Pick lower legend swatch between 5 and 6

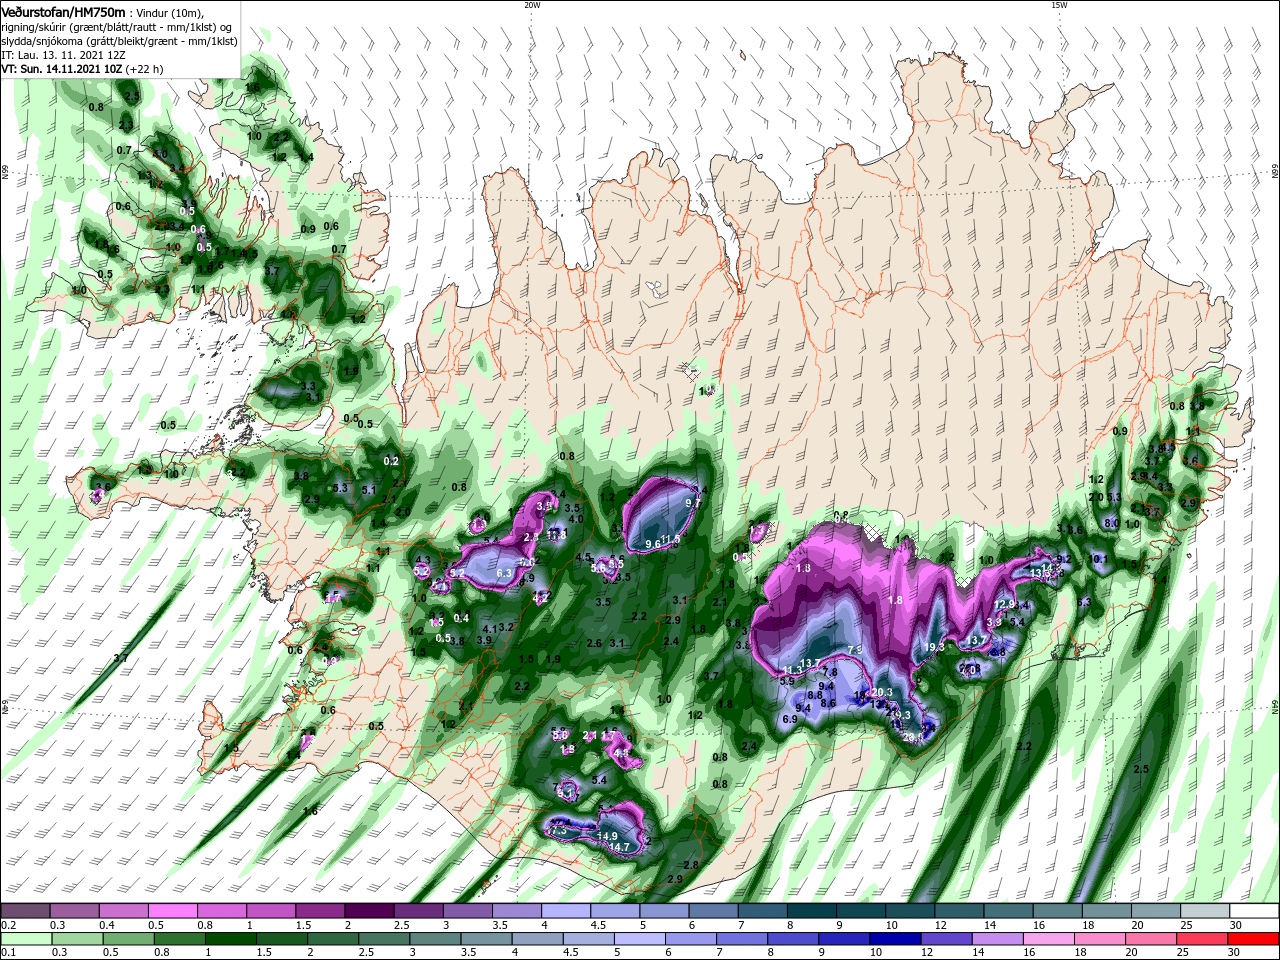pos(640,939)
